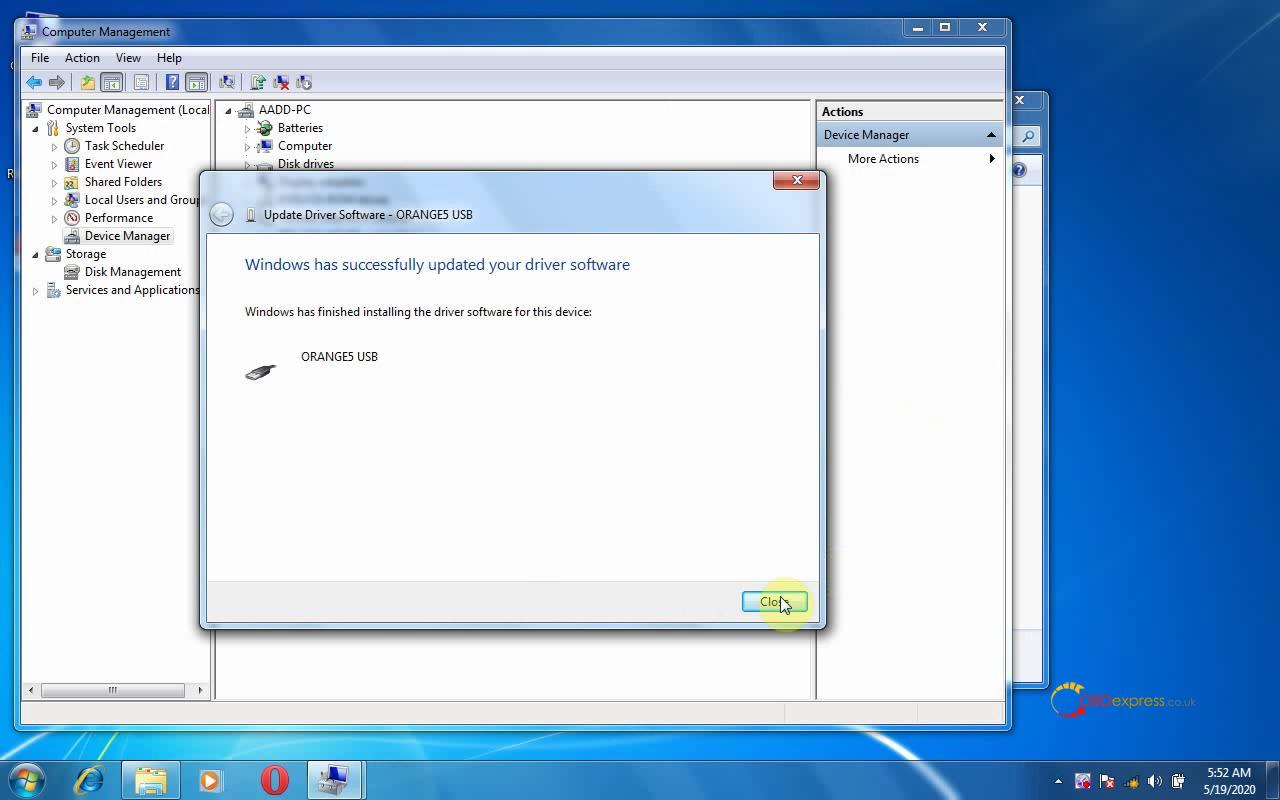Open Internet Explorer from the taskbar
The height and width of the screenshot is (800, 1280).
(x=89, y=780)
